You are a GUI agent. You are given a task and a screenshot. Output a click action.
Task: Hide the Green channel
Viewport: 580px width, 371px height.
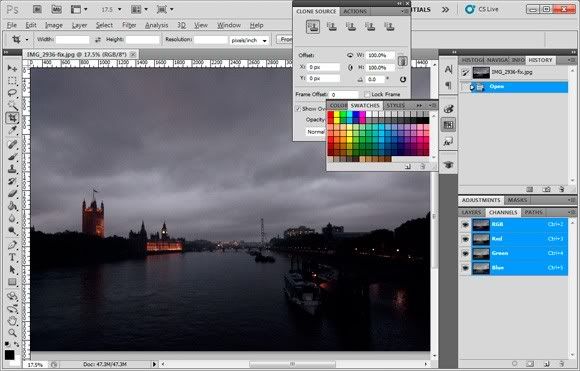[465, 253]
